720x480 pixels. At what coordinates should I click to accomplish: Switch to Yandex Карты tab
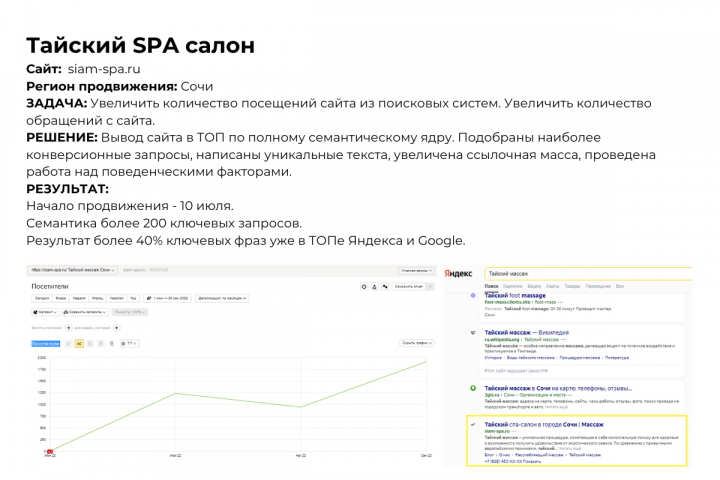(553, 286)
